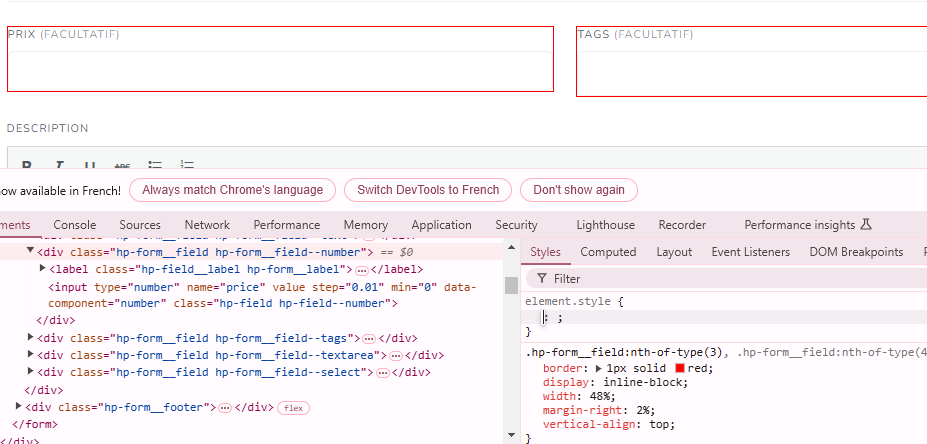
Task: Click ellipsis in hp-form__field--select row
Action: [383, 373]
